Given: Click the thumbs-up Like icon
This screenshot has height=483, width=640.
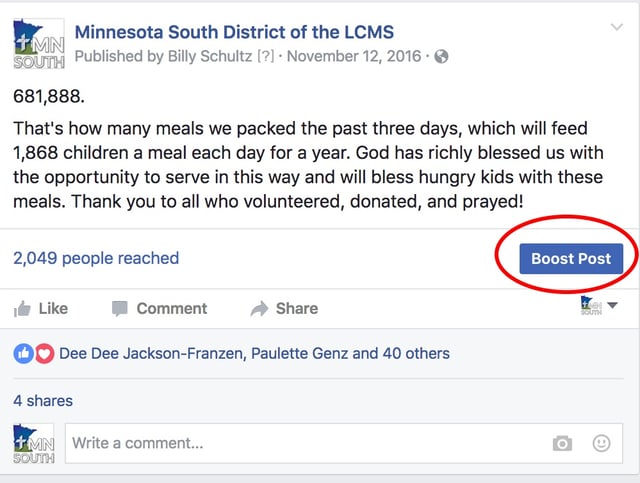Looking at the screenshot, I should (x=22, y=309).
